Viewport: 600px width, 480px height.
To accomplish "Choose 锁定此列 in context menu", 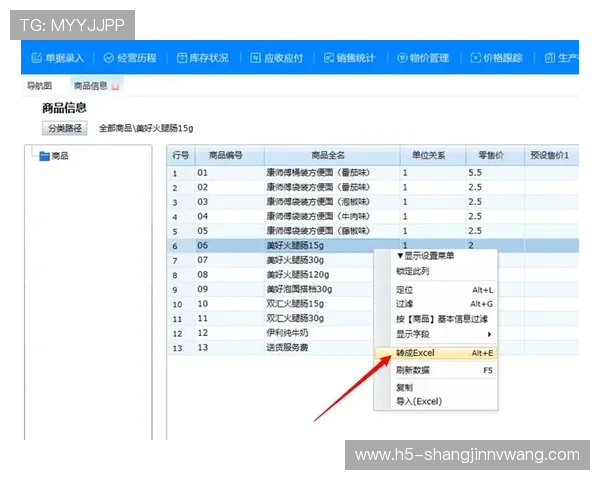I will coord(412,271).
